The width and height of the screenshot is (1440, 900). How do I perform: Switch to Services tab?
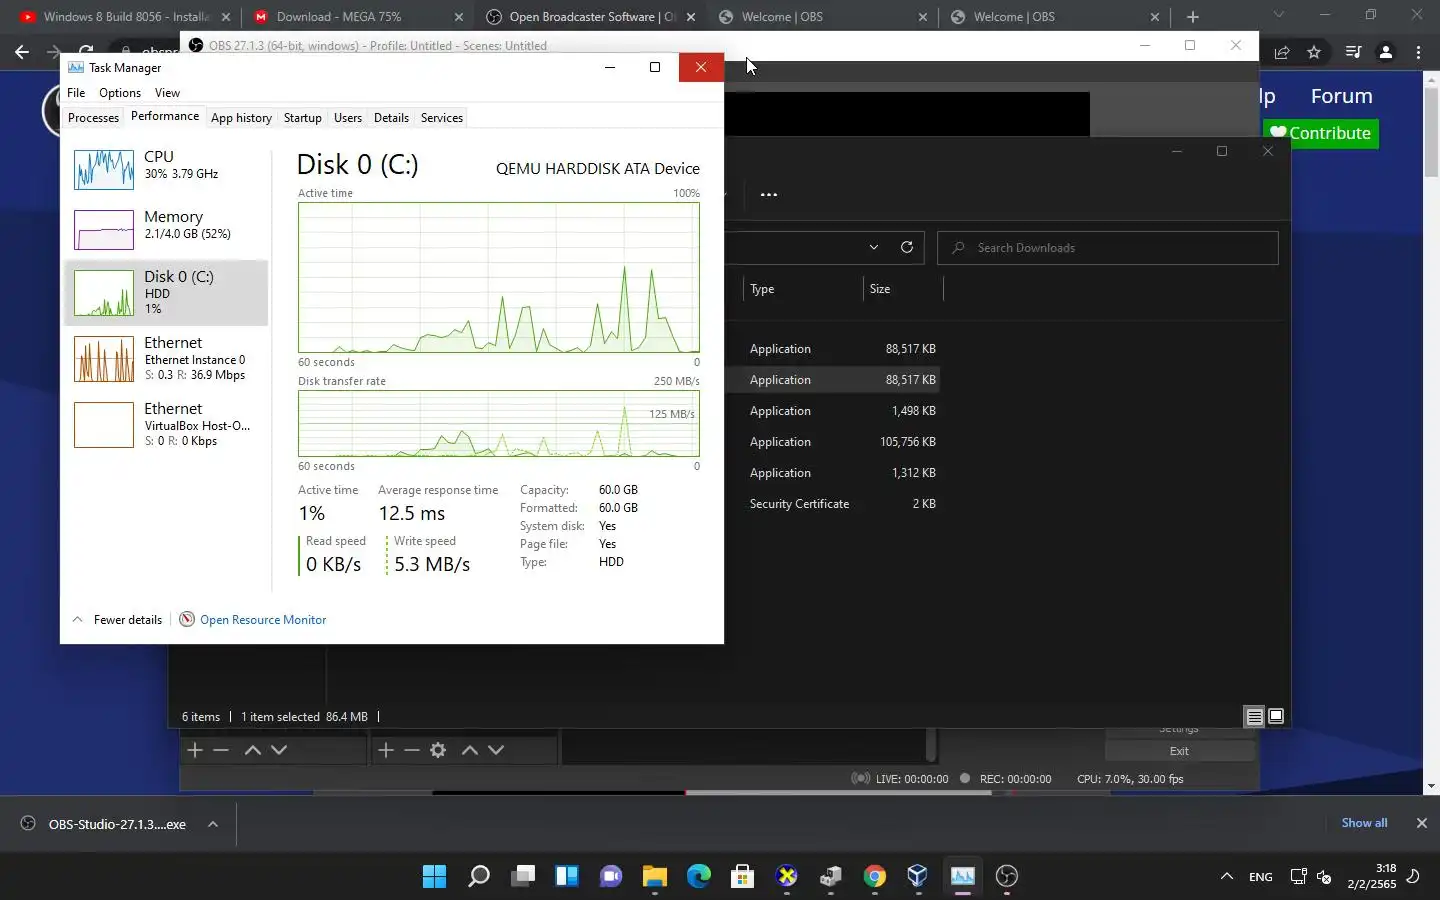[442, 118]
